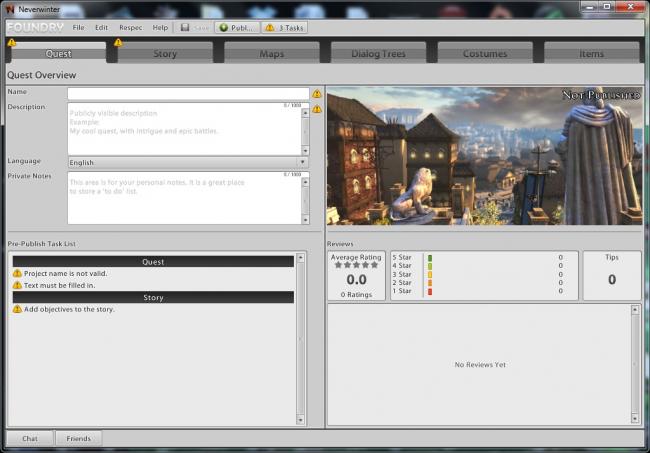This screenshot has width=650, height=453.
Task: Open the Respec menu
Action: 131,27
